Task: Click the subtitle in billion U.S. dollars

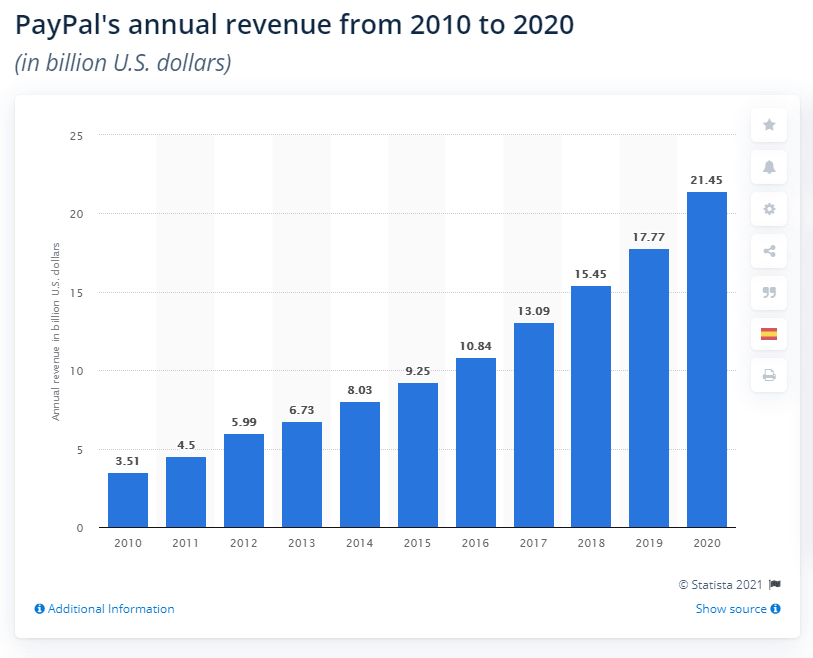Action: coord(123,63)
